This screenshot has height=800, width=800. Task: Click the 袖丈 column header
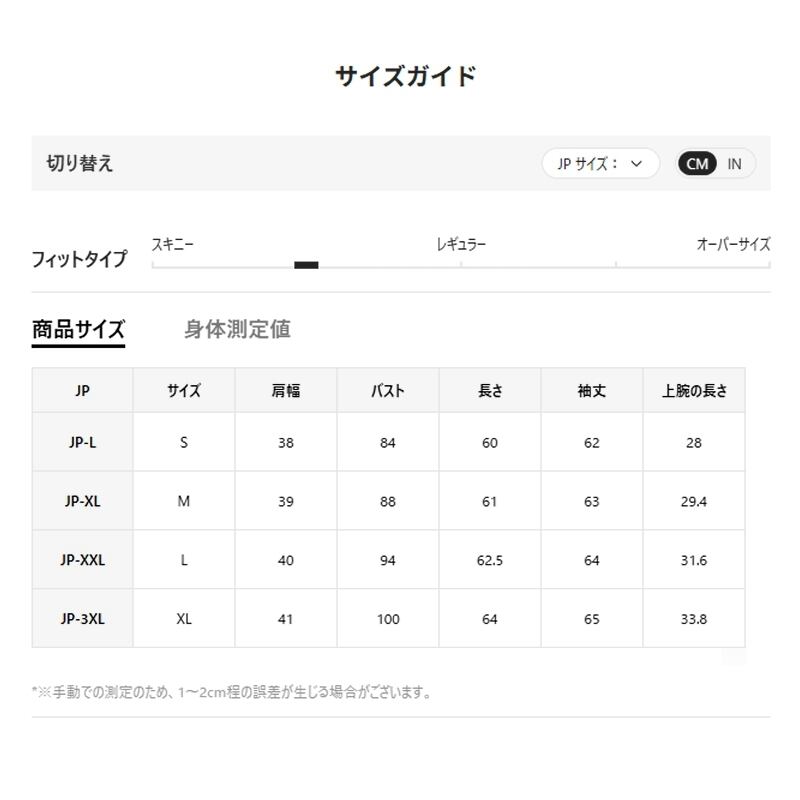tap(592, 390)
